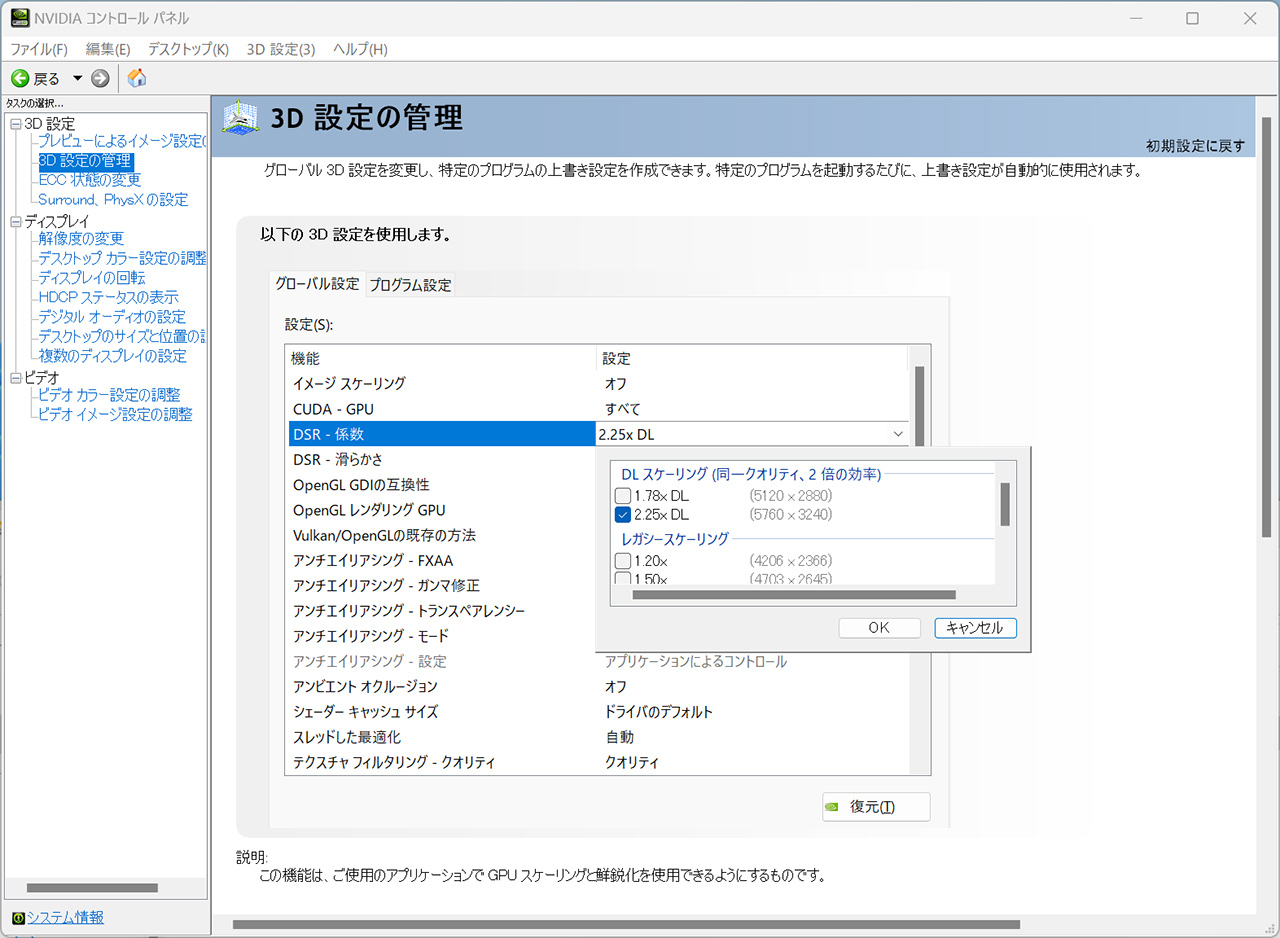Select the アンチエイリアシング - トランスペアレンシー row

click(440, 611)
